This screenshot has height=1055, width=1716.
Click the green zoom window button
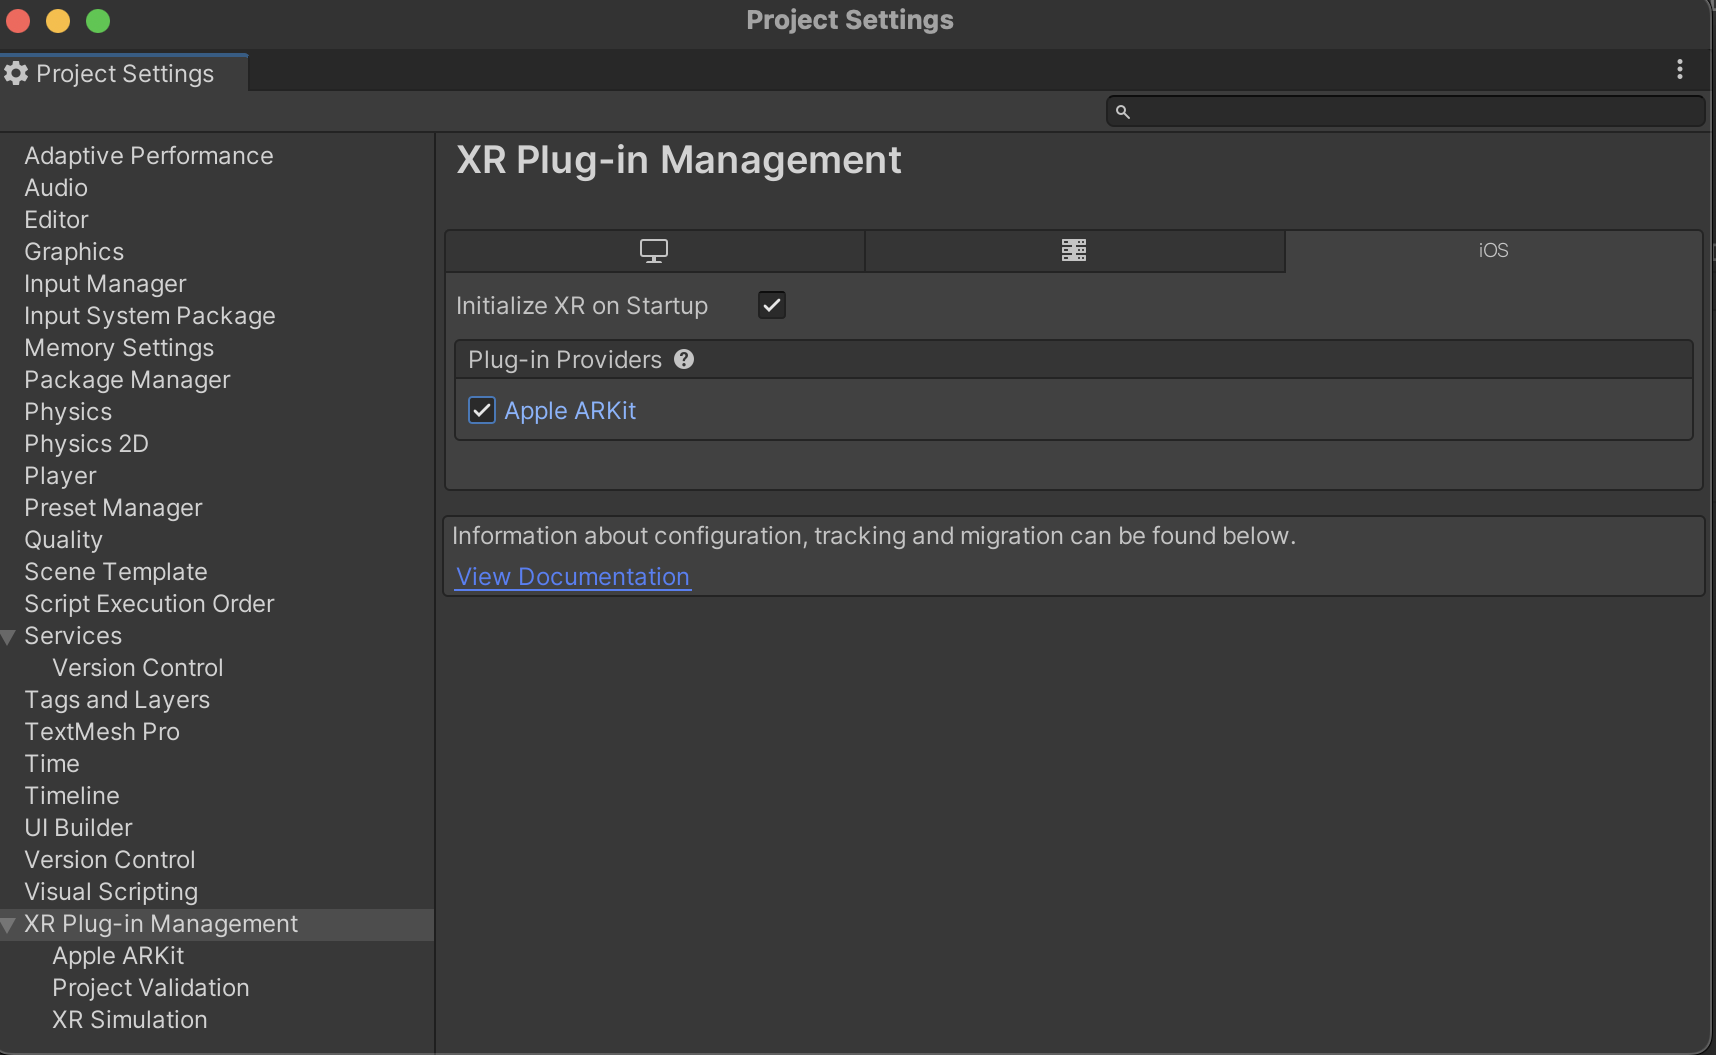tap(98, 20)
